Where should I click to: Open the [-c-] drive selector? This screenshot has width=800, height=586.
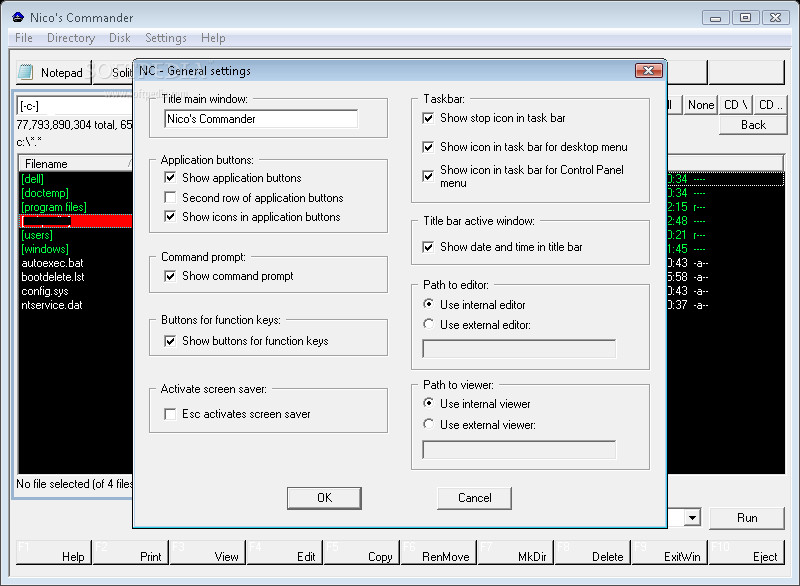coord(76,106)
